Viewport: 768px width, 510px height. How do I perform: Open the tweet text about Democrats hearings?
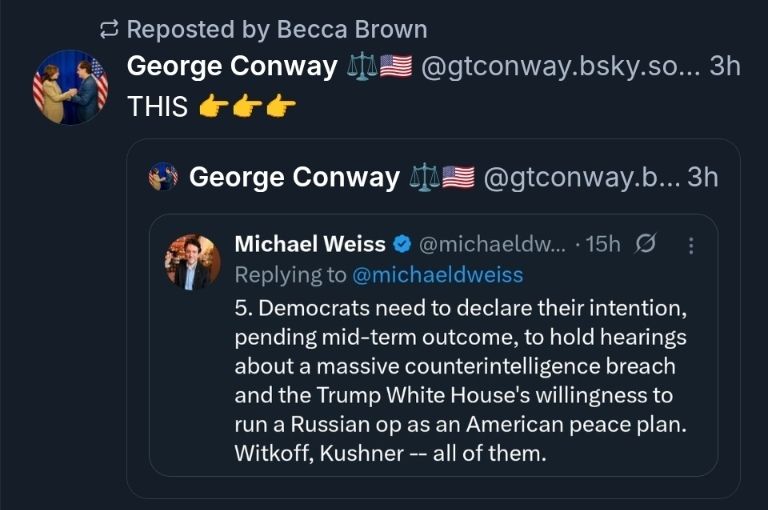pos(460,380)
